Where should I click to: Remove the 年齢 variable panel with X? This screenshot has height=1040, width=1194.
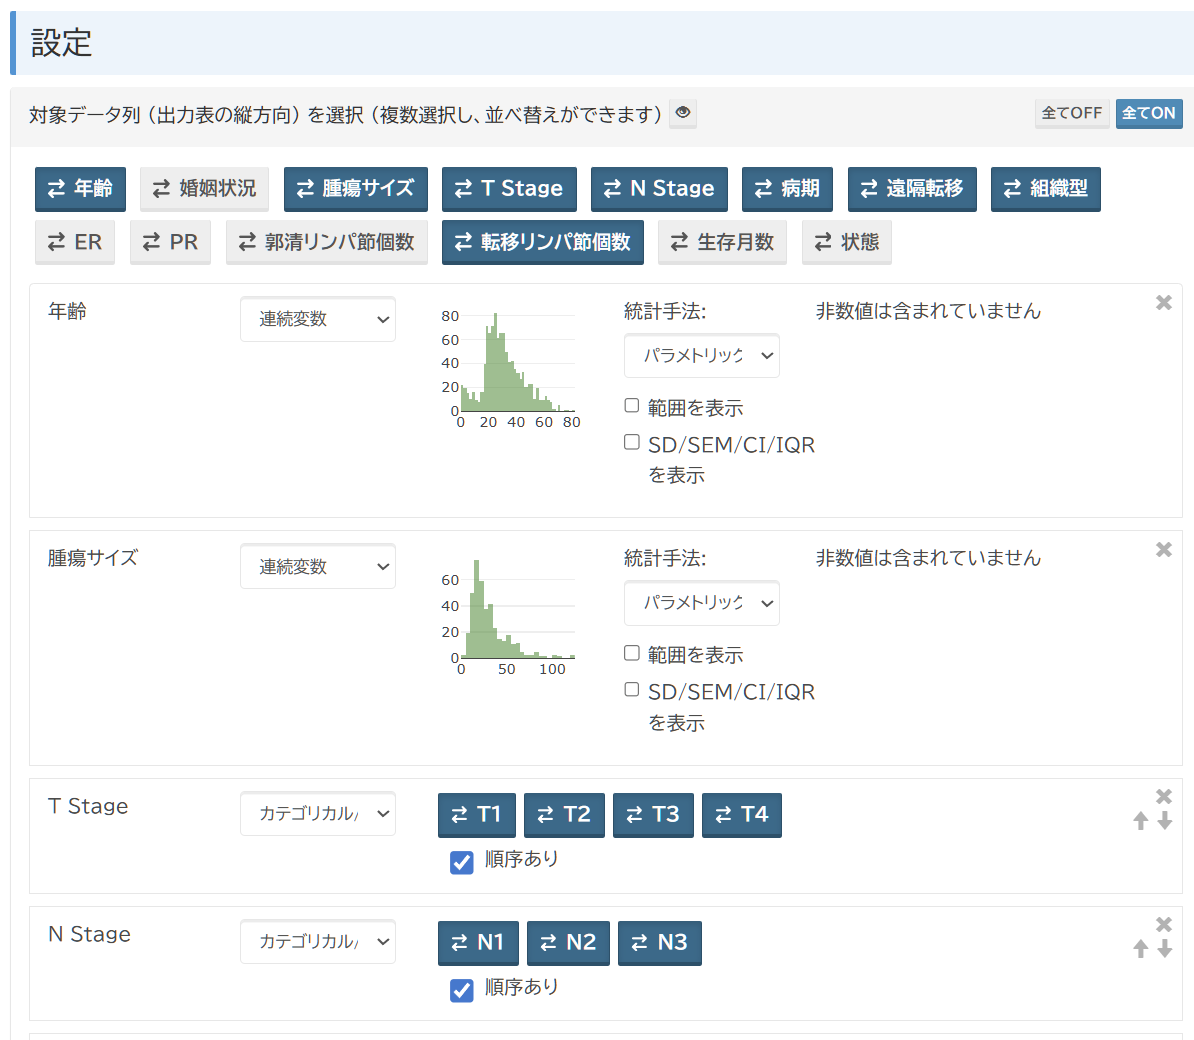click(x=1163, y=302)
